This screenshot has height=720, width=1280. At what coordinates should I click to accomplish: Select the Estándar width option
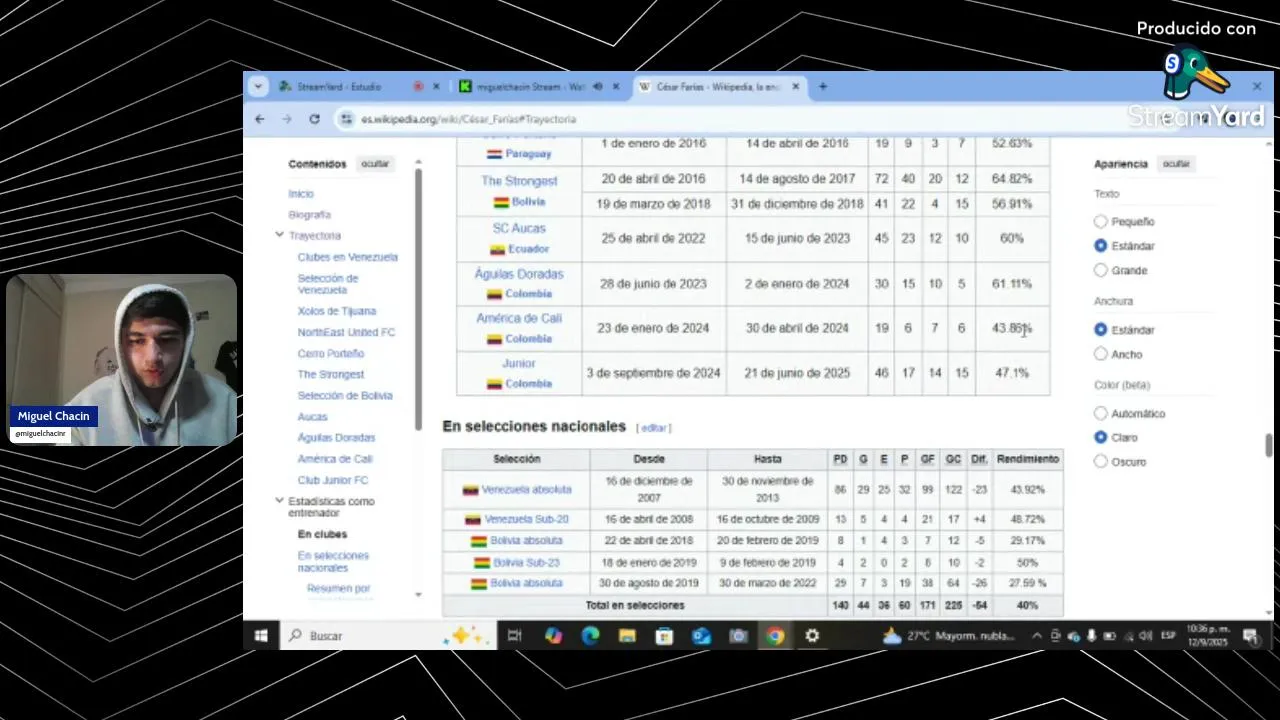click(x=1100, y=330)
